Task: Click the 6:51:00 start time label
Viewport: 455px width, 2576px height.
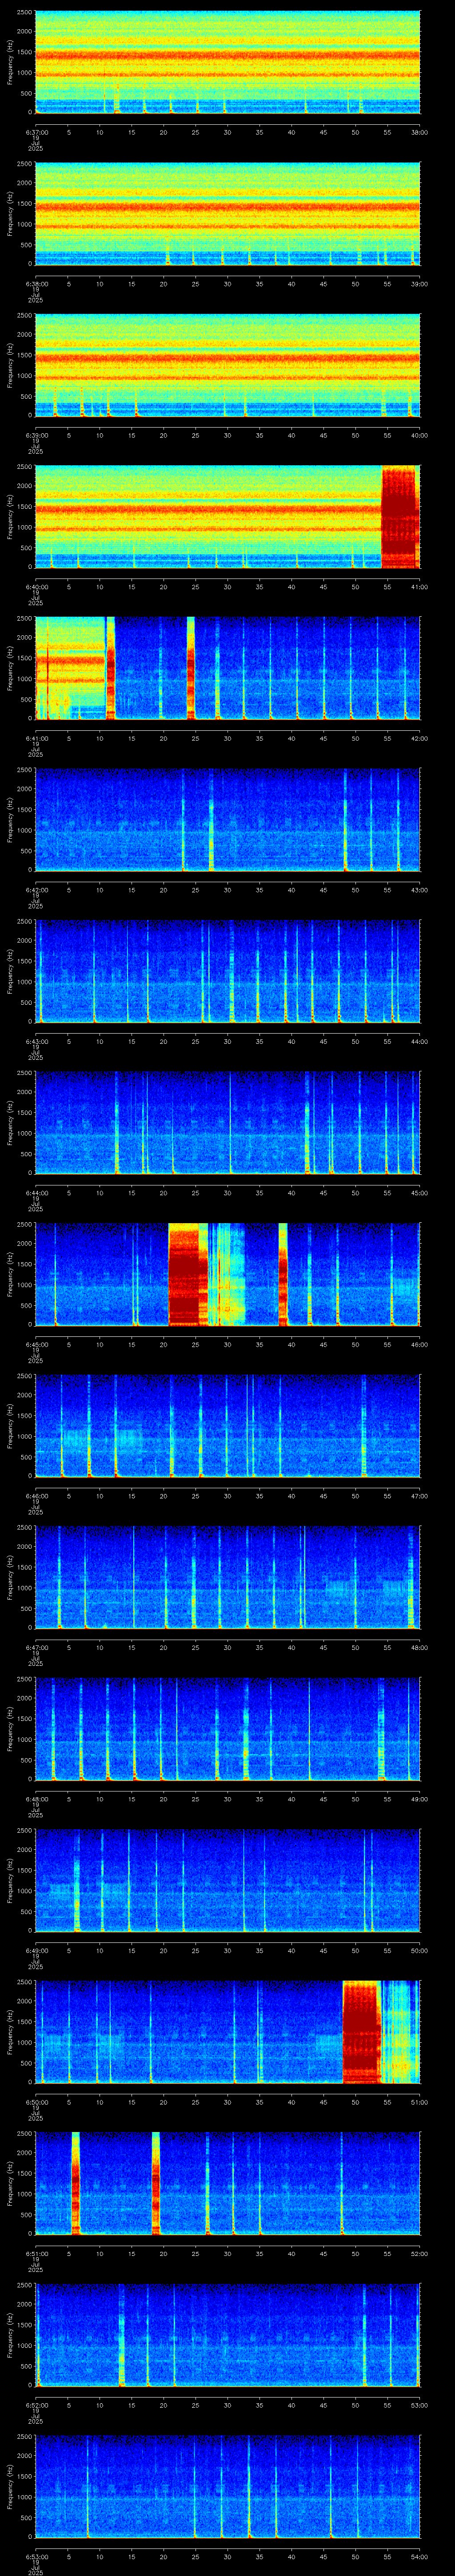Action: tap(36, 2254)
